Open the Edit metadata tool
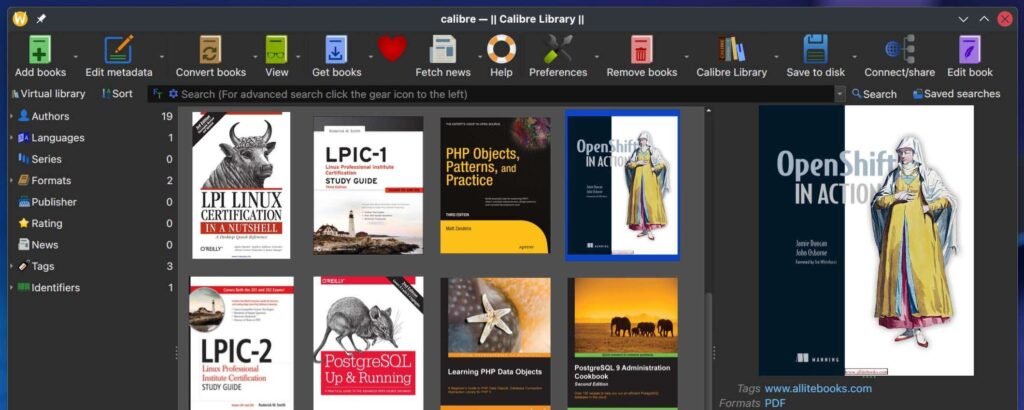The height and width of the screenshot is (410, 1024). pyautogui.click(x=119, y=50)
